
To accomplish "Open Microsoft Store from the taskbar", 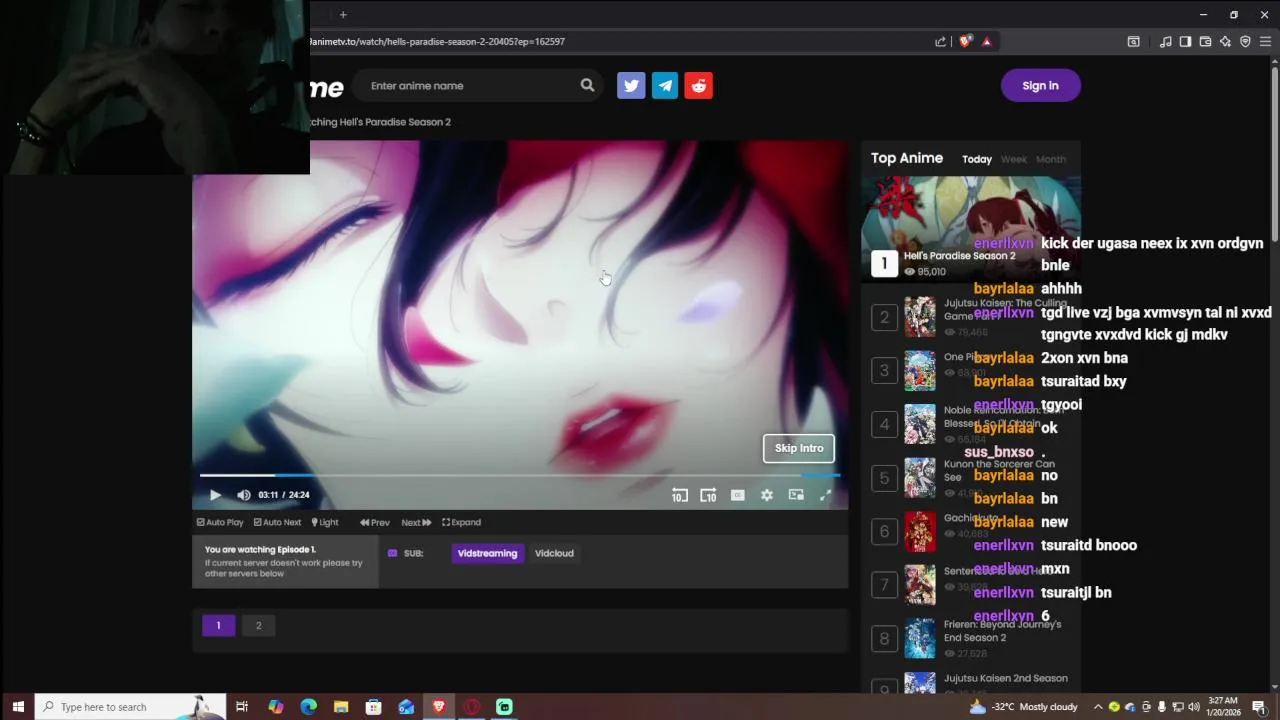I will 373,707.
